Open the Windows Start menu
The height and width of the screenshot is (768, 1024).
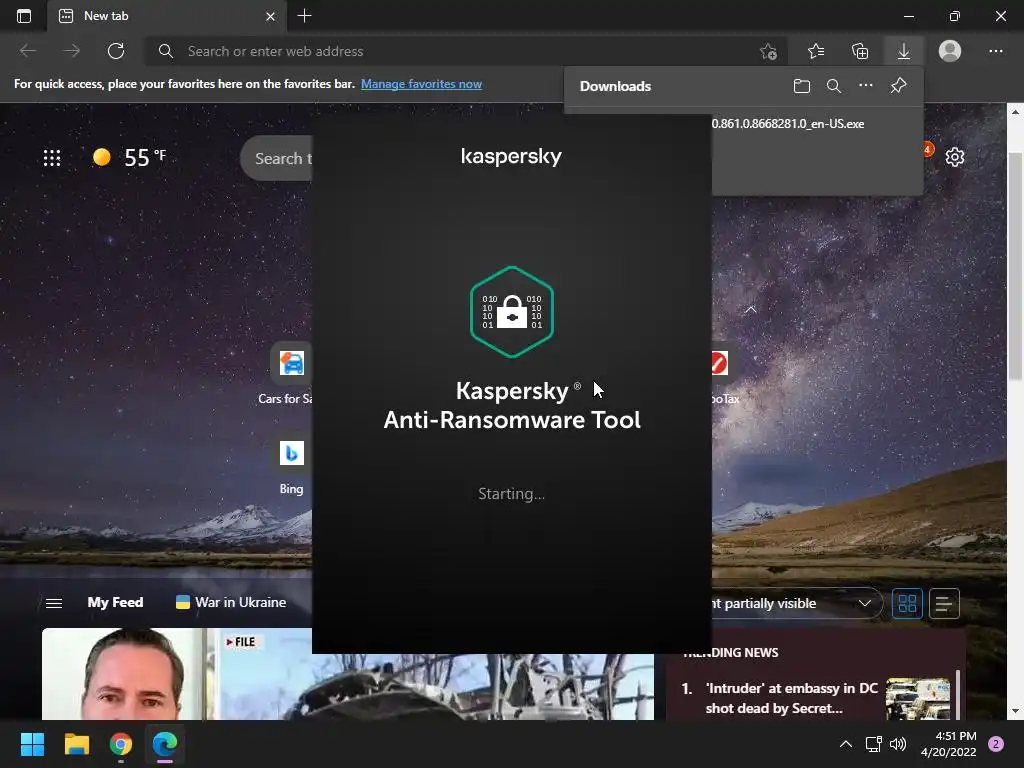coord(32,744)
